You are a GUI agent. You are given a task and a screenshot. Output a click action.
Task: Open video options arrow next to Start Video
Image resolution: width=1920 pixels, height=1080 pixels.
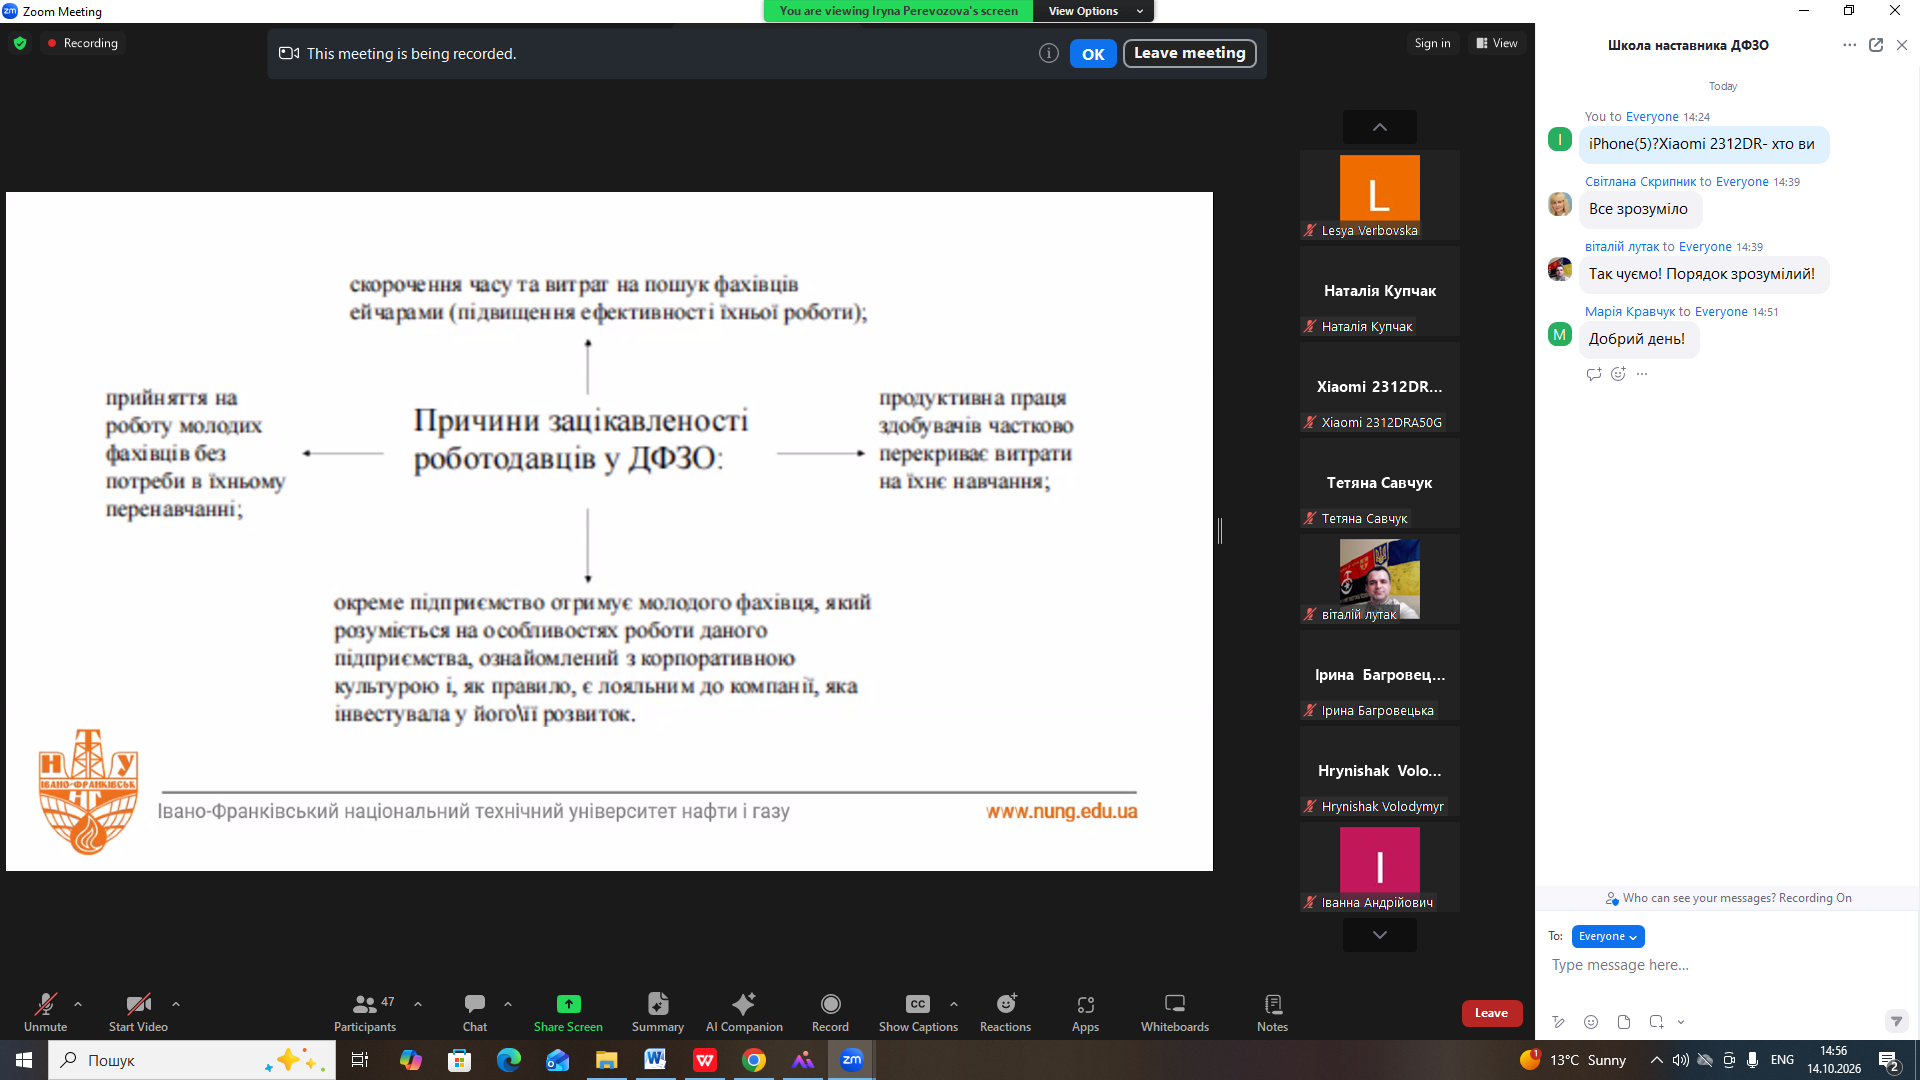tap(176, 1004)
